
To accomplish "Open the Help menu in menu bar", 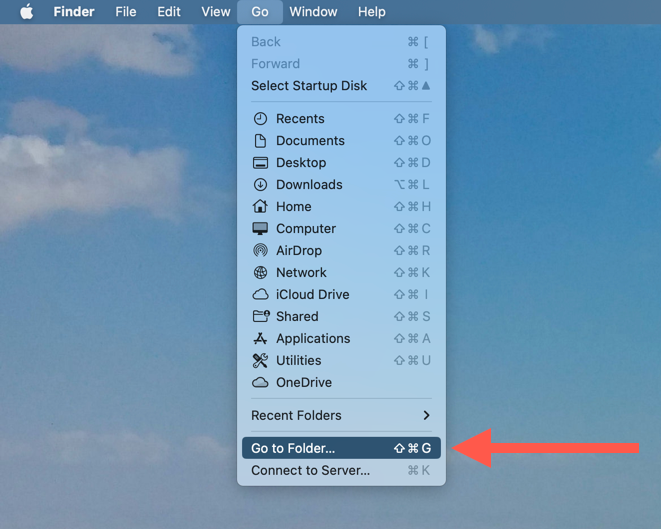I will (x=371, y=12).
